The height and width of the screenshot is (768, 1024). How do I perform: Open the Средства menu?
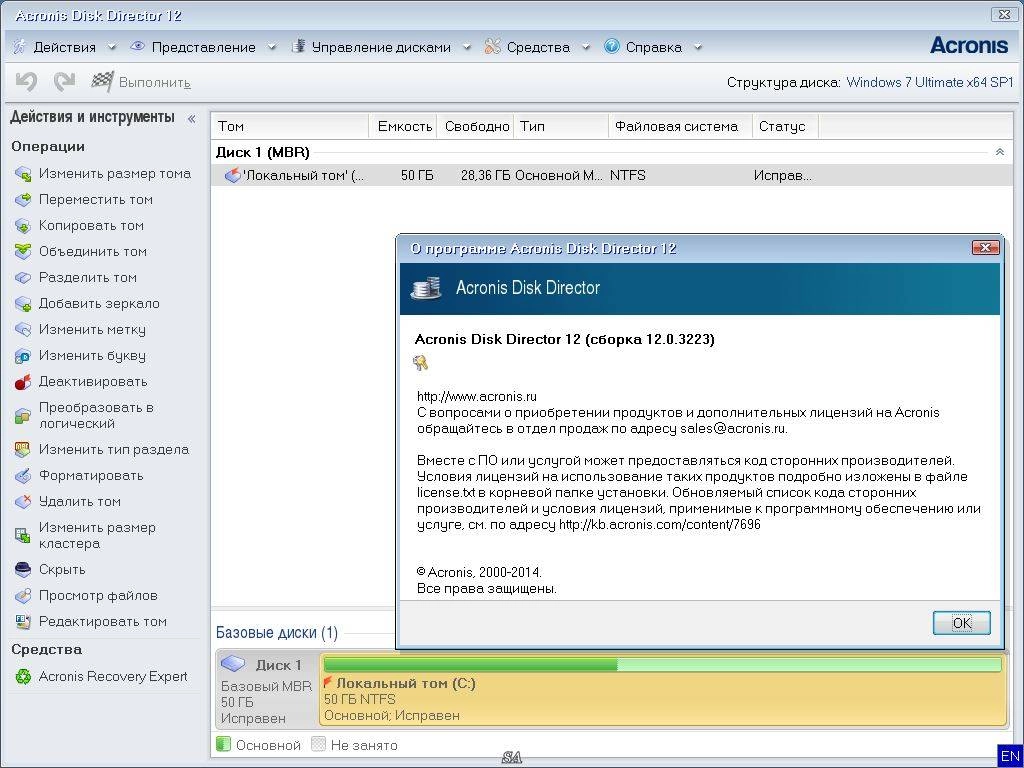(x=538, y=47)
